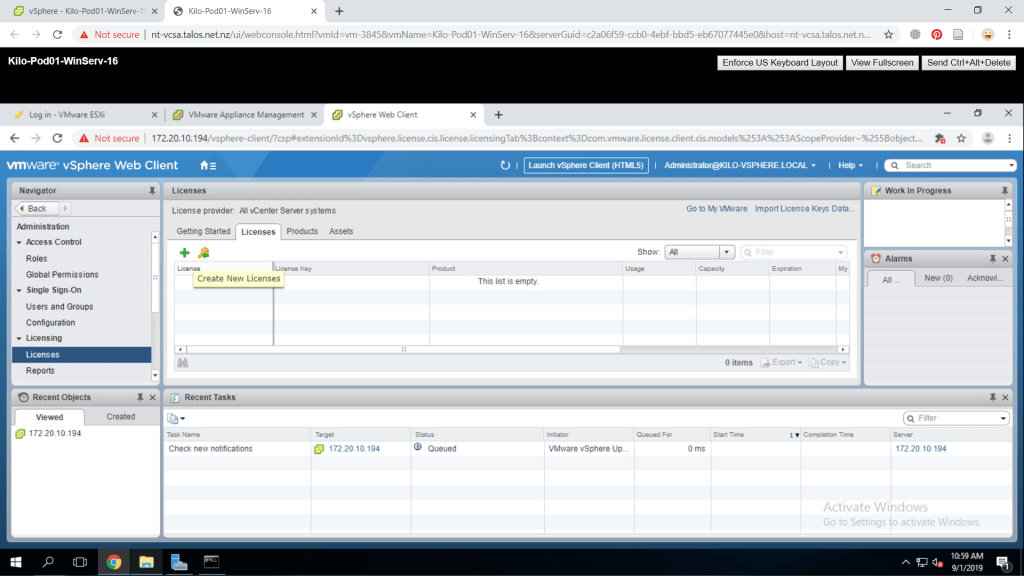Click the key icon beside the green plus
Screen dimensions: 1024x576
(203, 253)
